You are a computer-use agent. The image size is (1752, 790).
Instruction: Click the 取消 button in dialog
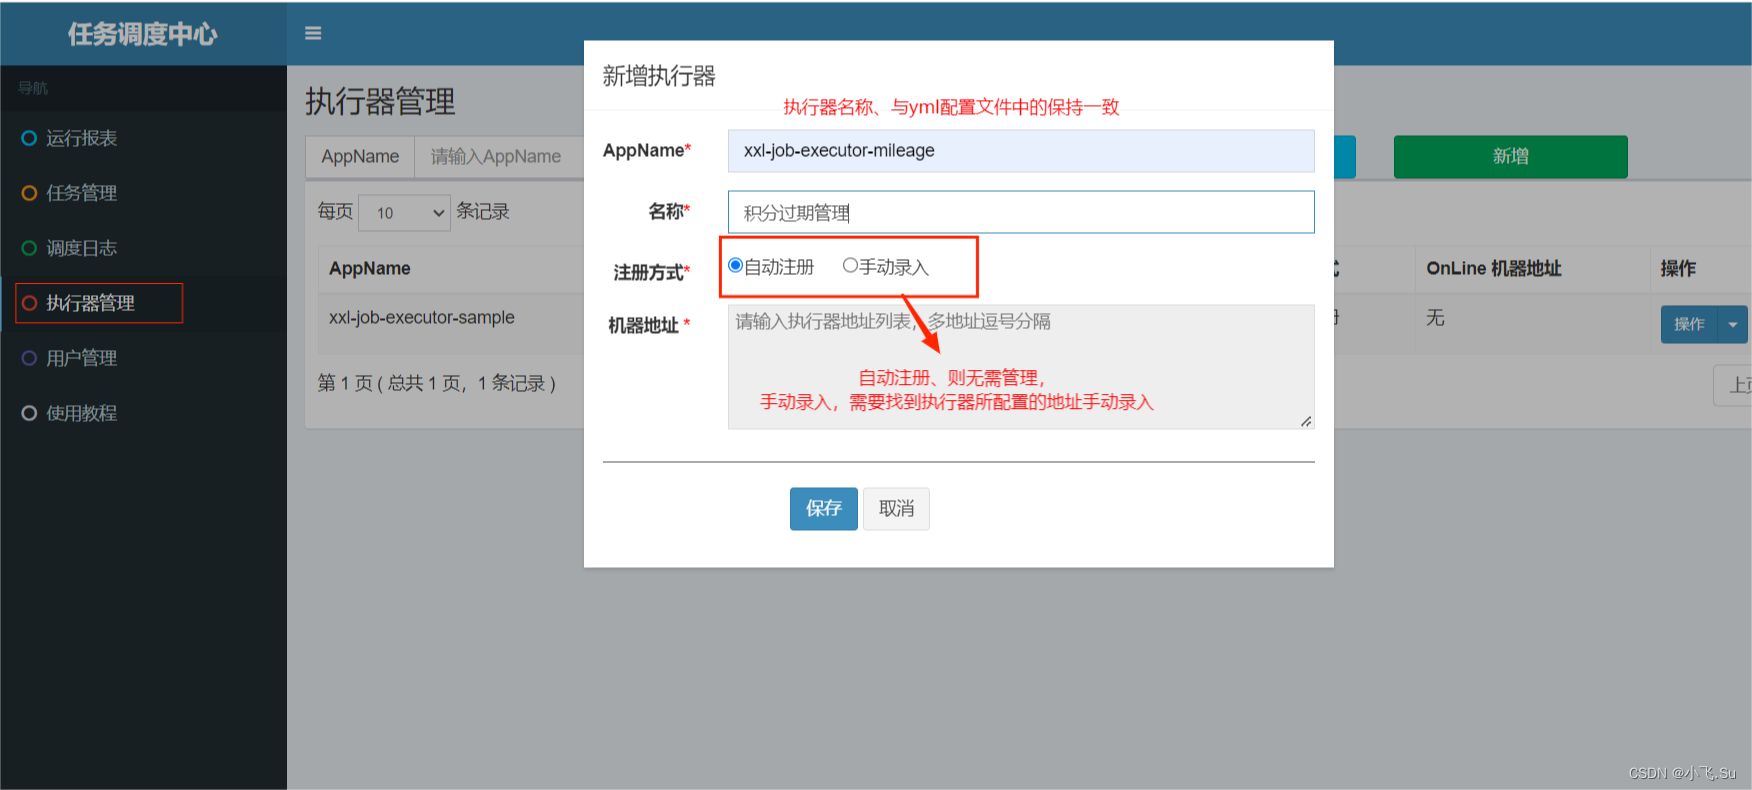(897, 509)
